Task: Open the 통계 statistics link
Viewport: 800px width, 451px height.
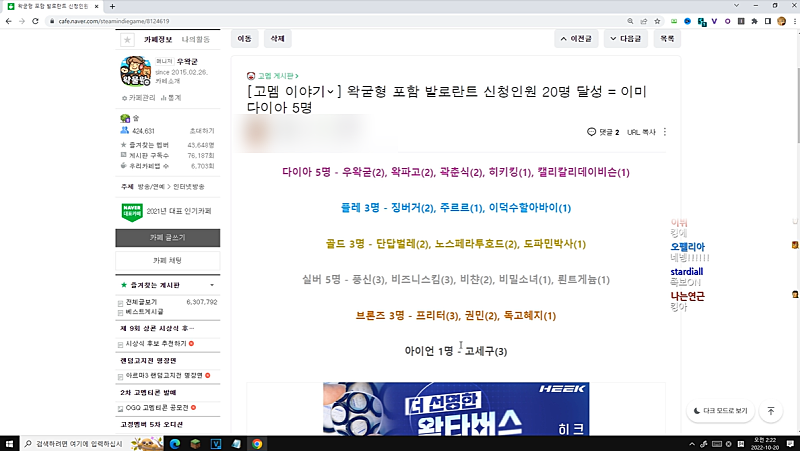Action: click(x=171, y=98)
